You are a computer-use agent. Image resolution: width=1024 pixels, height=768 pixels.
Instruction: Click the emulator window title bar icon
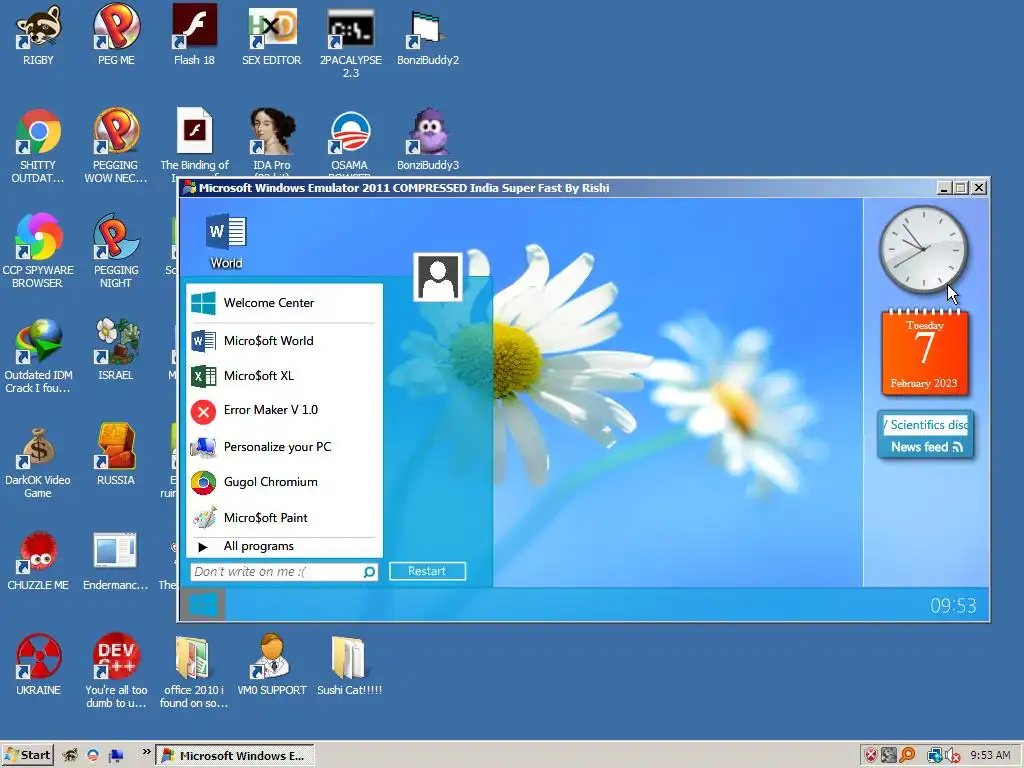(x=189, y=188)
